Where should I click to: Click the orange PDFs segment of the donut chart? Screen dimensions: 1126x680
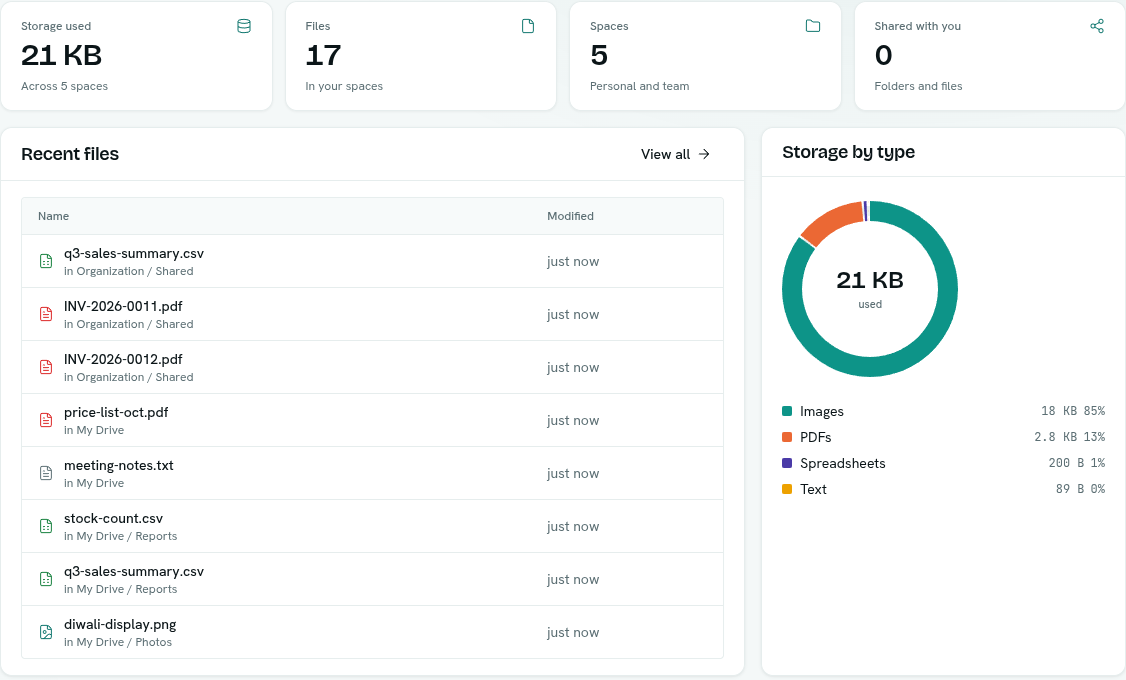pyautogui.click(x=832, y=222)
